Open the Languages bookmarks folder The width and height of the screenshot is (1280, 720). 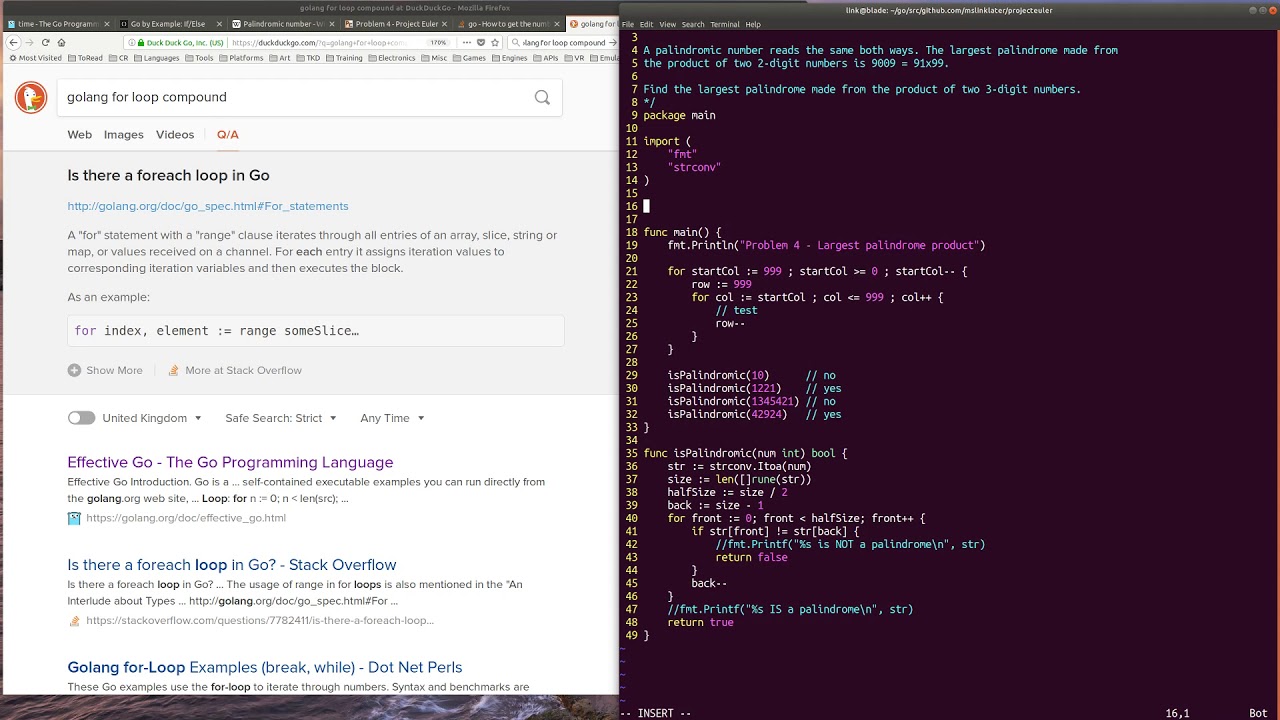click(157, 58)
